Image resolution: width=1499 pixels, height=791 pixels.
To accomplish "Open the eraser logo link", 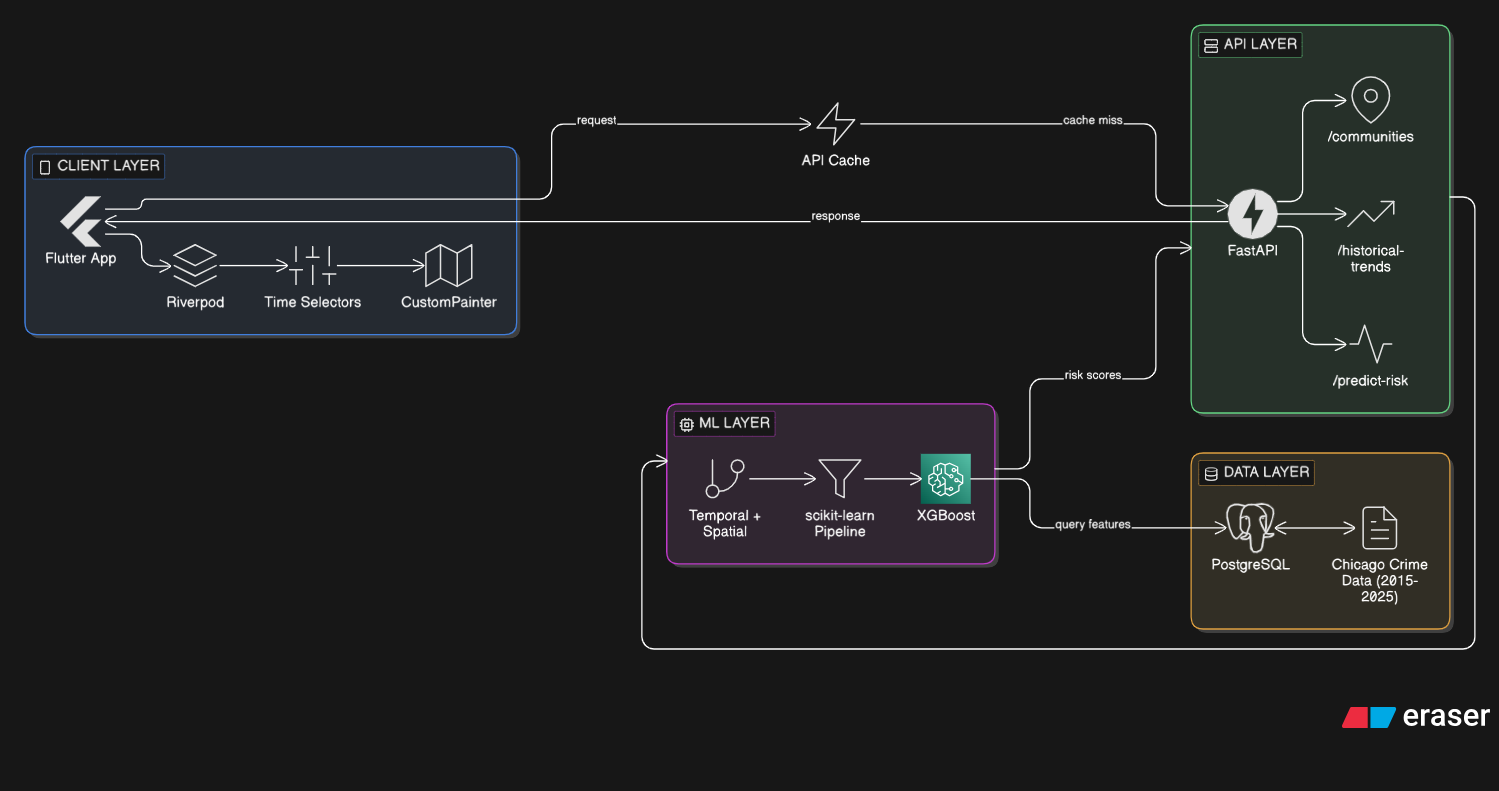I will pos(1416,716).
